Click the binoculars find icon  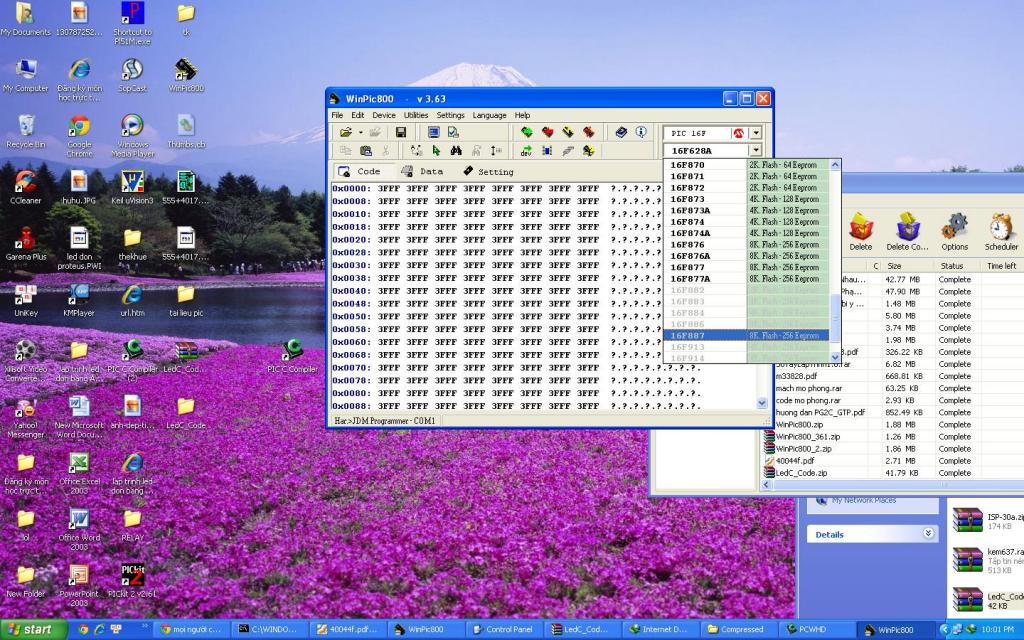pos(456,151)
